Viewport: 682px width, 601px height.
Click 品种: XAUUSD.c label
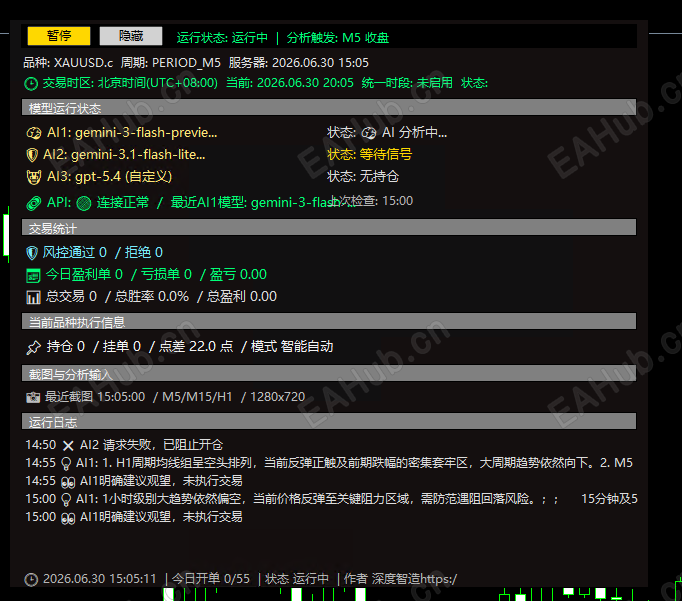click(68, 63)
